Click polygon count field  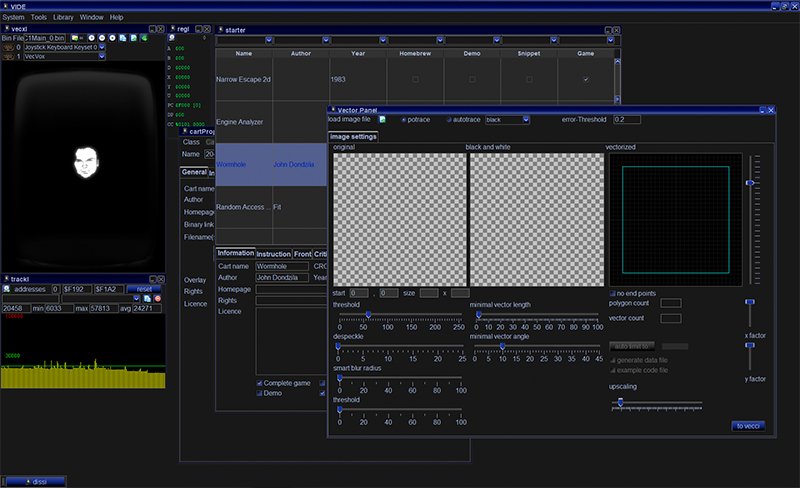point(670,303)
